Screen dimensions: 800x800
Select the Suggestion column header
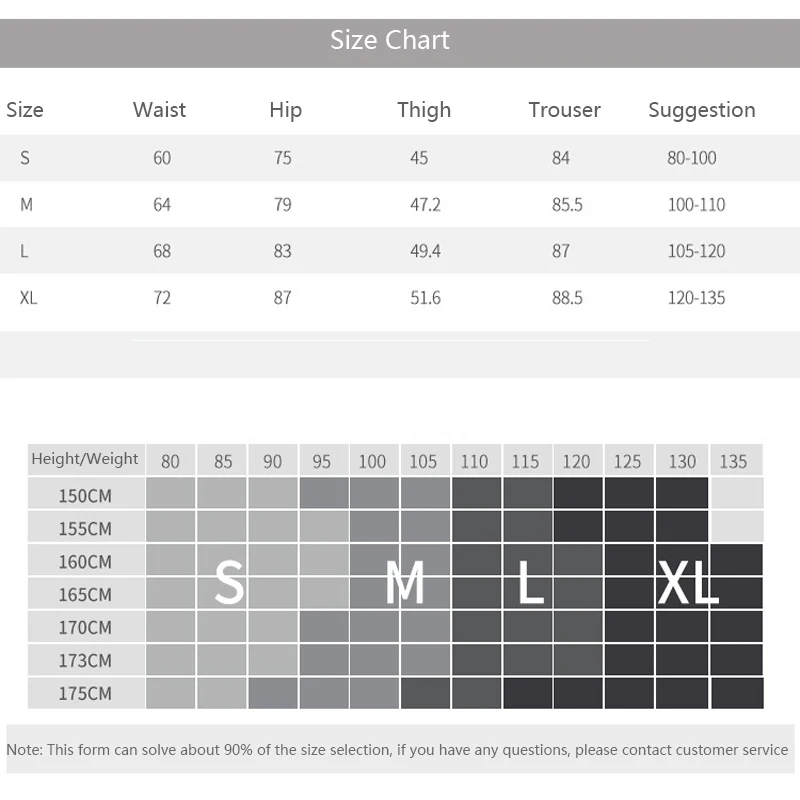701,110
